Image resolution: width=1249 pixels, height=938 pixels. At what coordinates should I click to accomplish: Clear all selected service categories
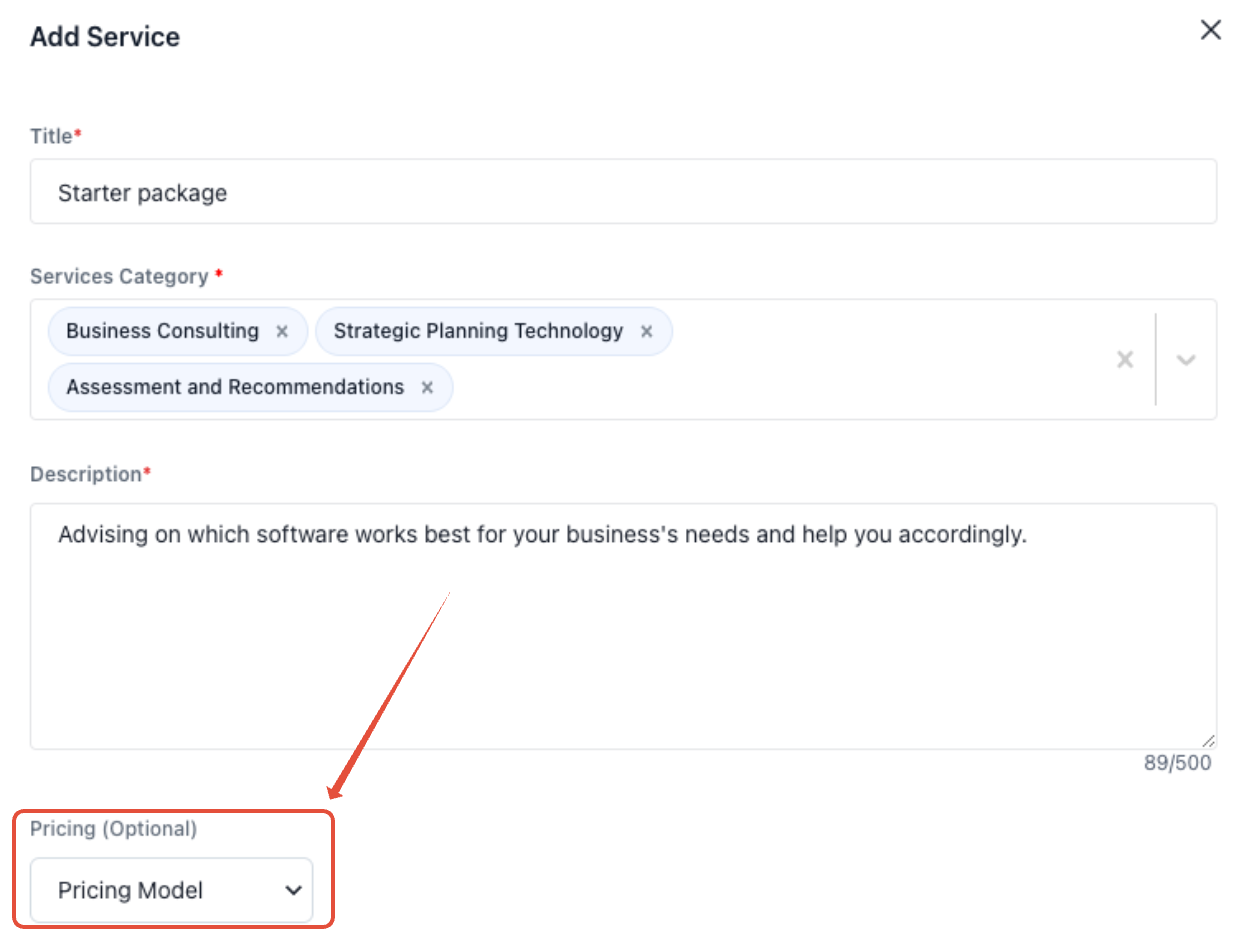tap(1125, 359)
